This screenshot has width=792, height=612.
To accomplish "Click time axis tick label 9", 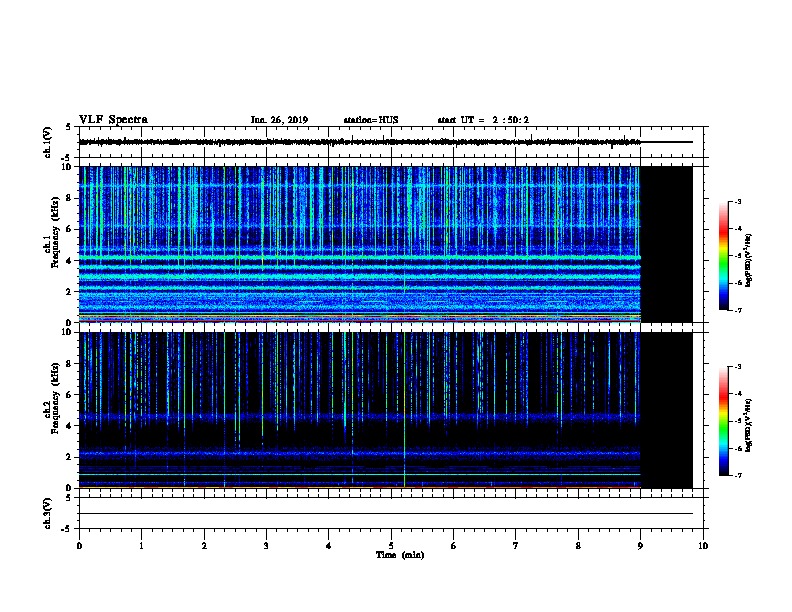I will (x=640, y=545).
